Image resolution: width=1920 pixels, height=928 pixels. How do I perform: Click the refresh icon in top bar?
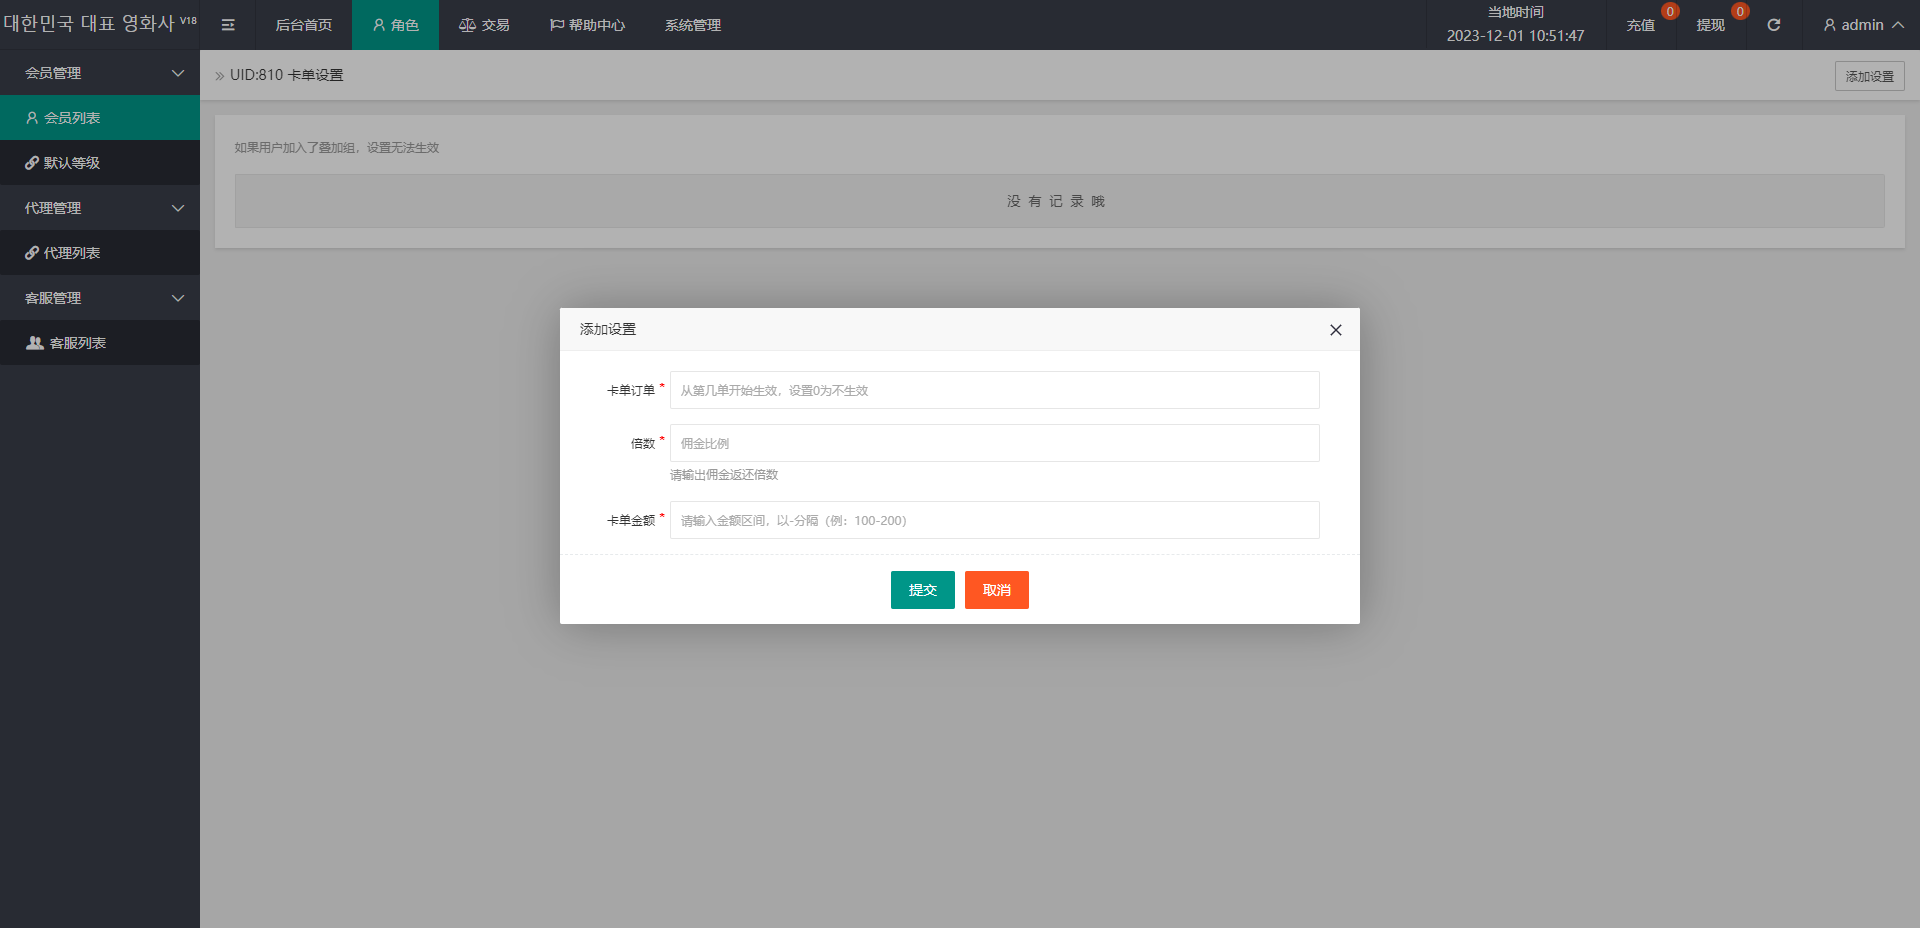pos(1773,25)
